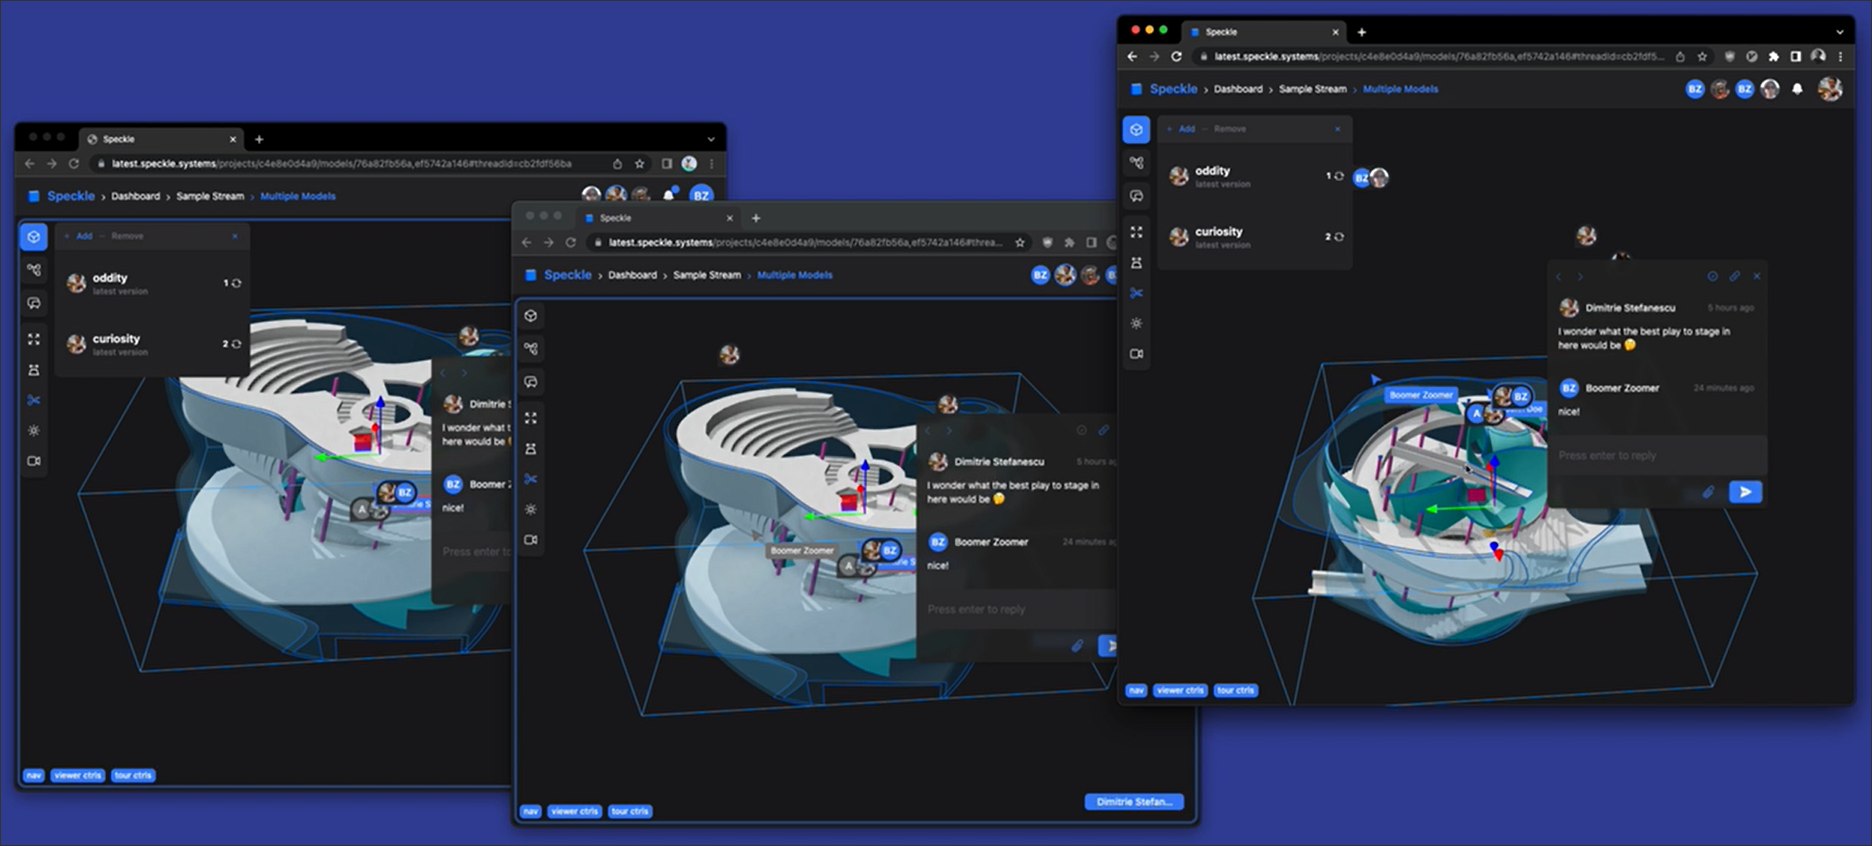Image resolution: width=1872 pixels, height=846 pixels.
Task: Select curiosity model in right window
Action: [1255, 237]
